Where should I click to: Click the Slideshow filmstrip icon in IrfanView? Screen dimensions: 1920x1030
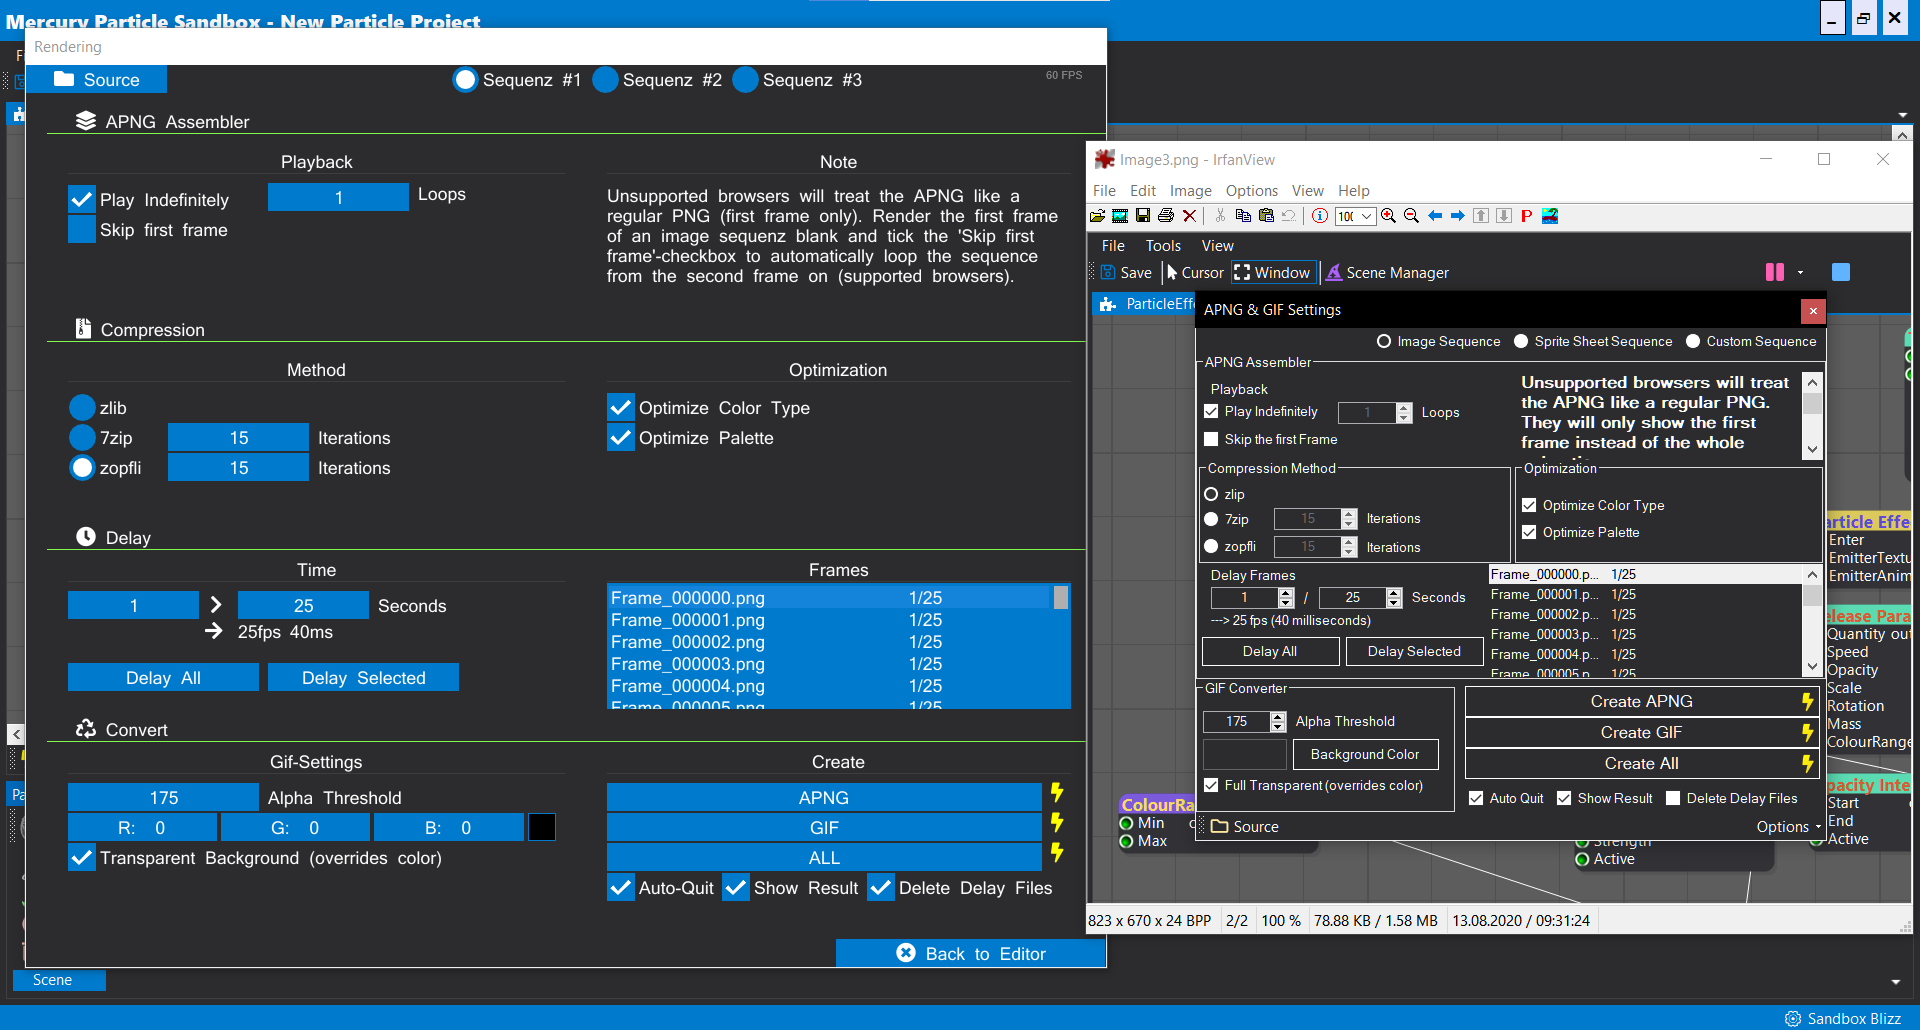pos(1120,216)
